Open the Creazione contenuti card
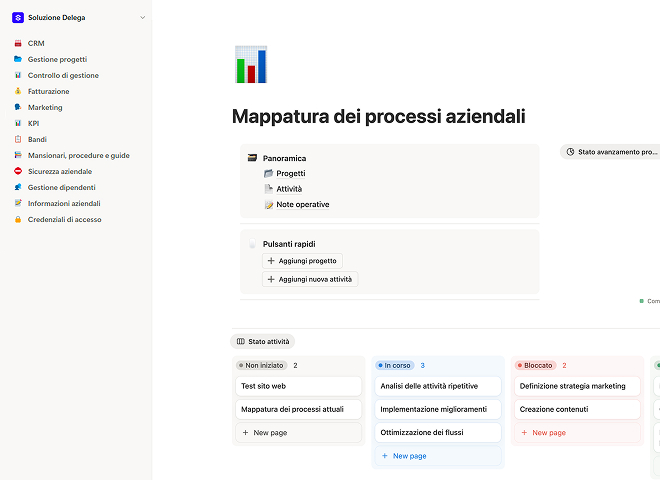Image resolution: width=660 pixels, height=480 pixels. [578, 409]
